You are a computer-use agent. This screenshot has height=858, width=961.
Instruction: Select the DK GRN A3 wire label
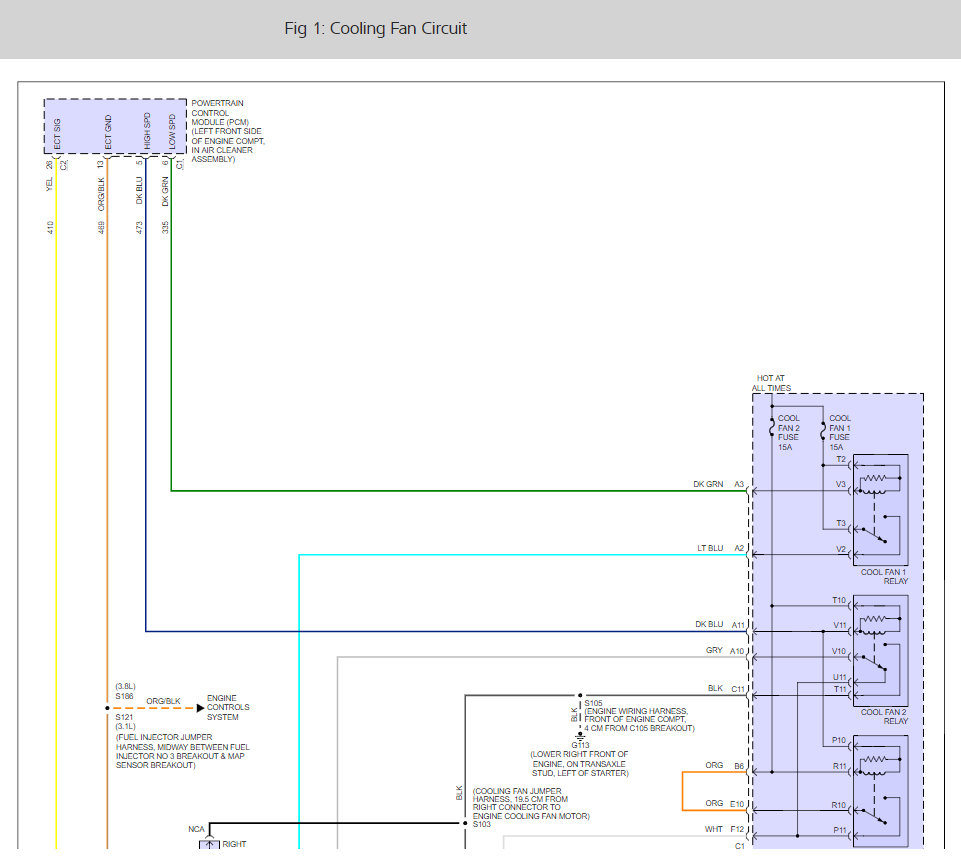click(708, 484)
